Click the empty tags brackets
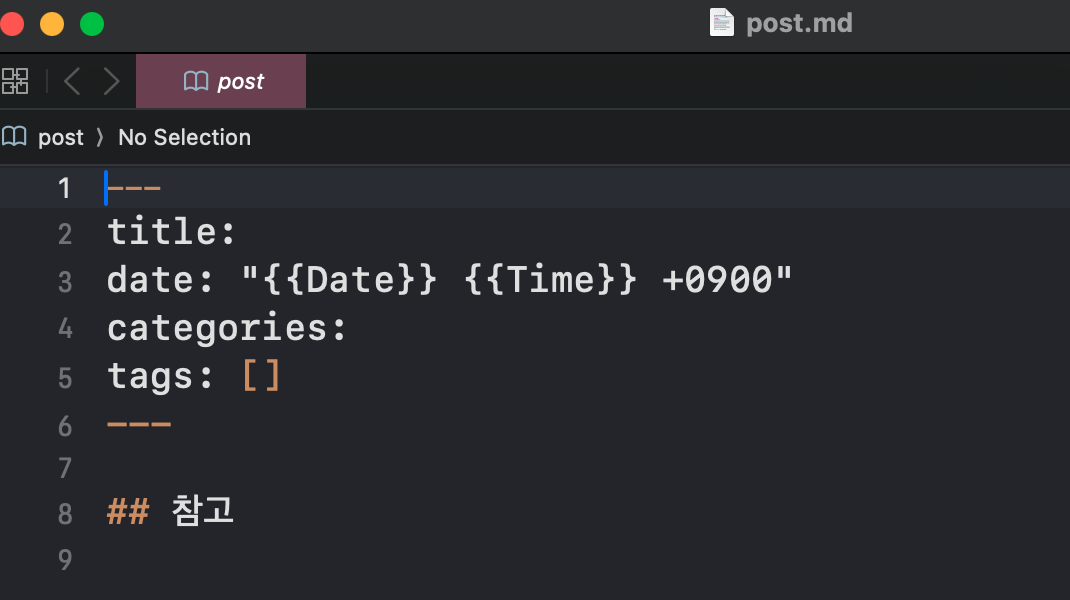This screenshot has height=600, width=1070. (x=262, y=376)
